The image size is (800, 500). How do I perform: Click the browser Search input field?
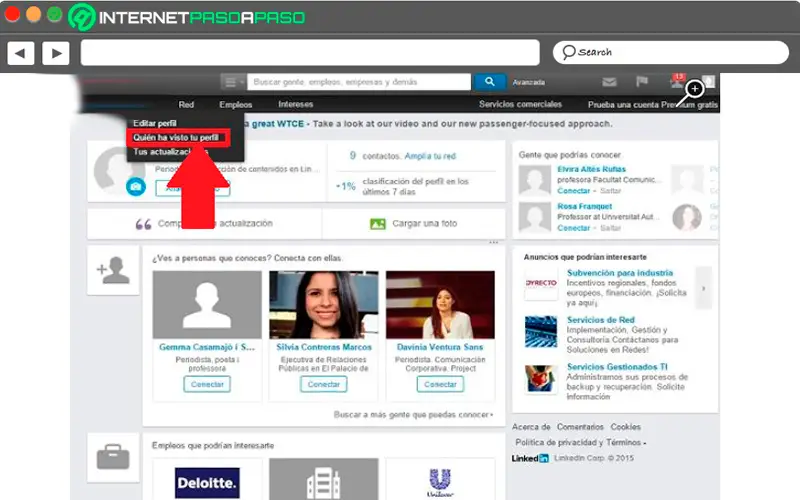point(671,52)
